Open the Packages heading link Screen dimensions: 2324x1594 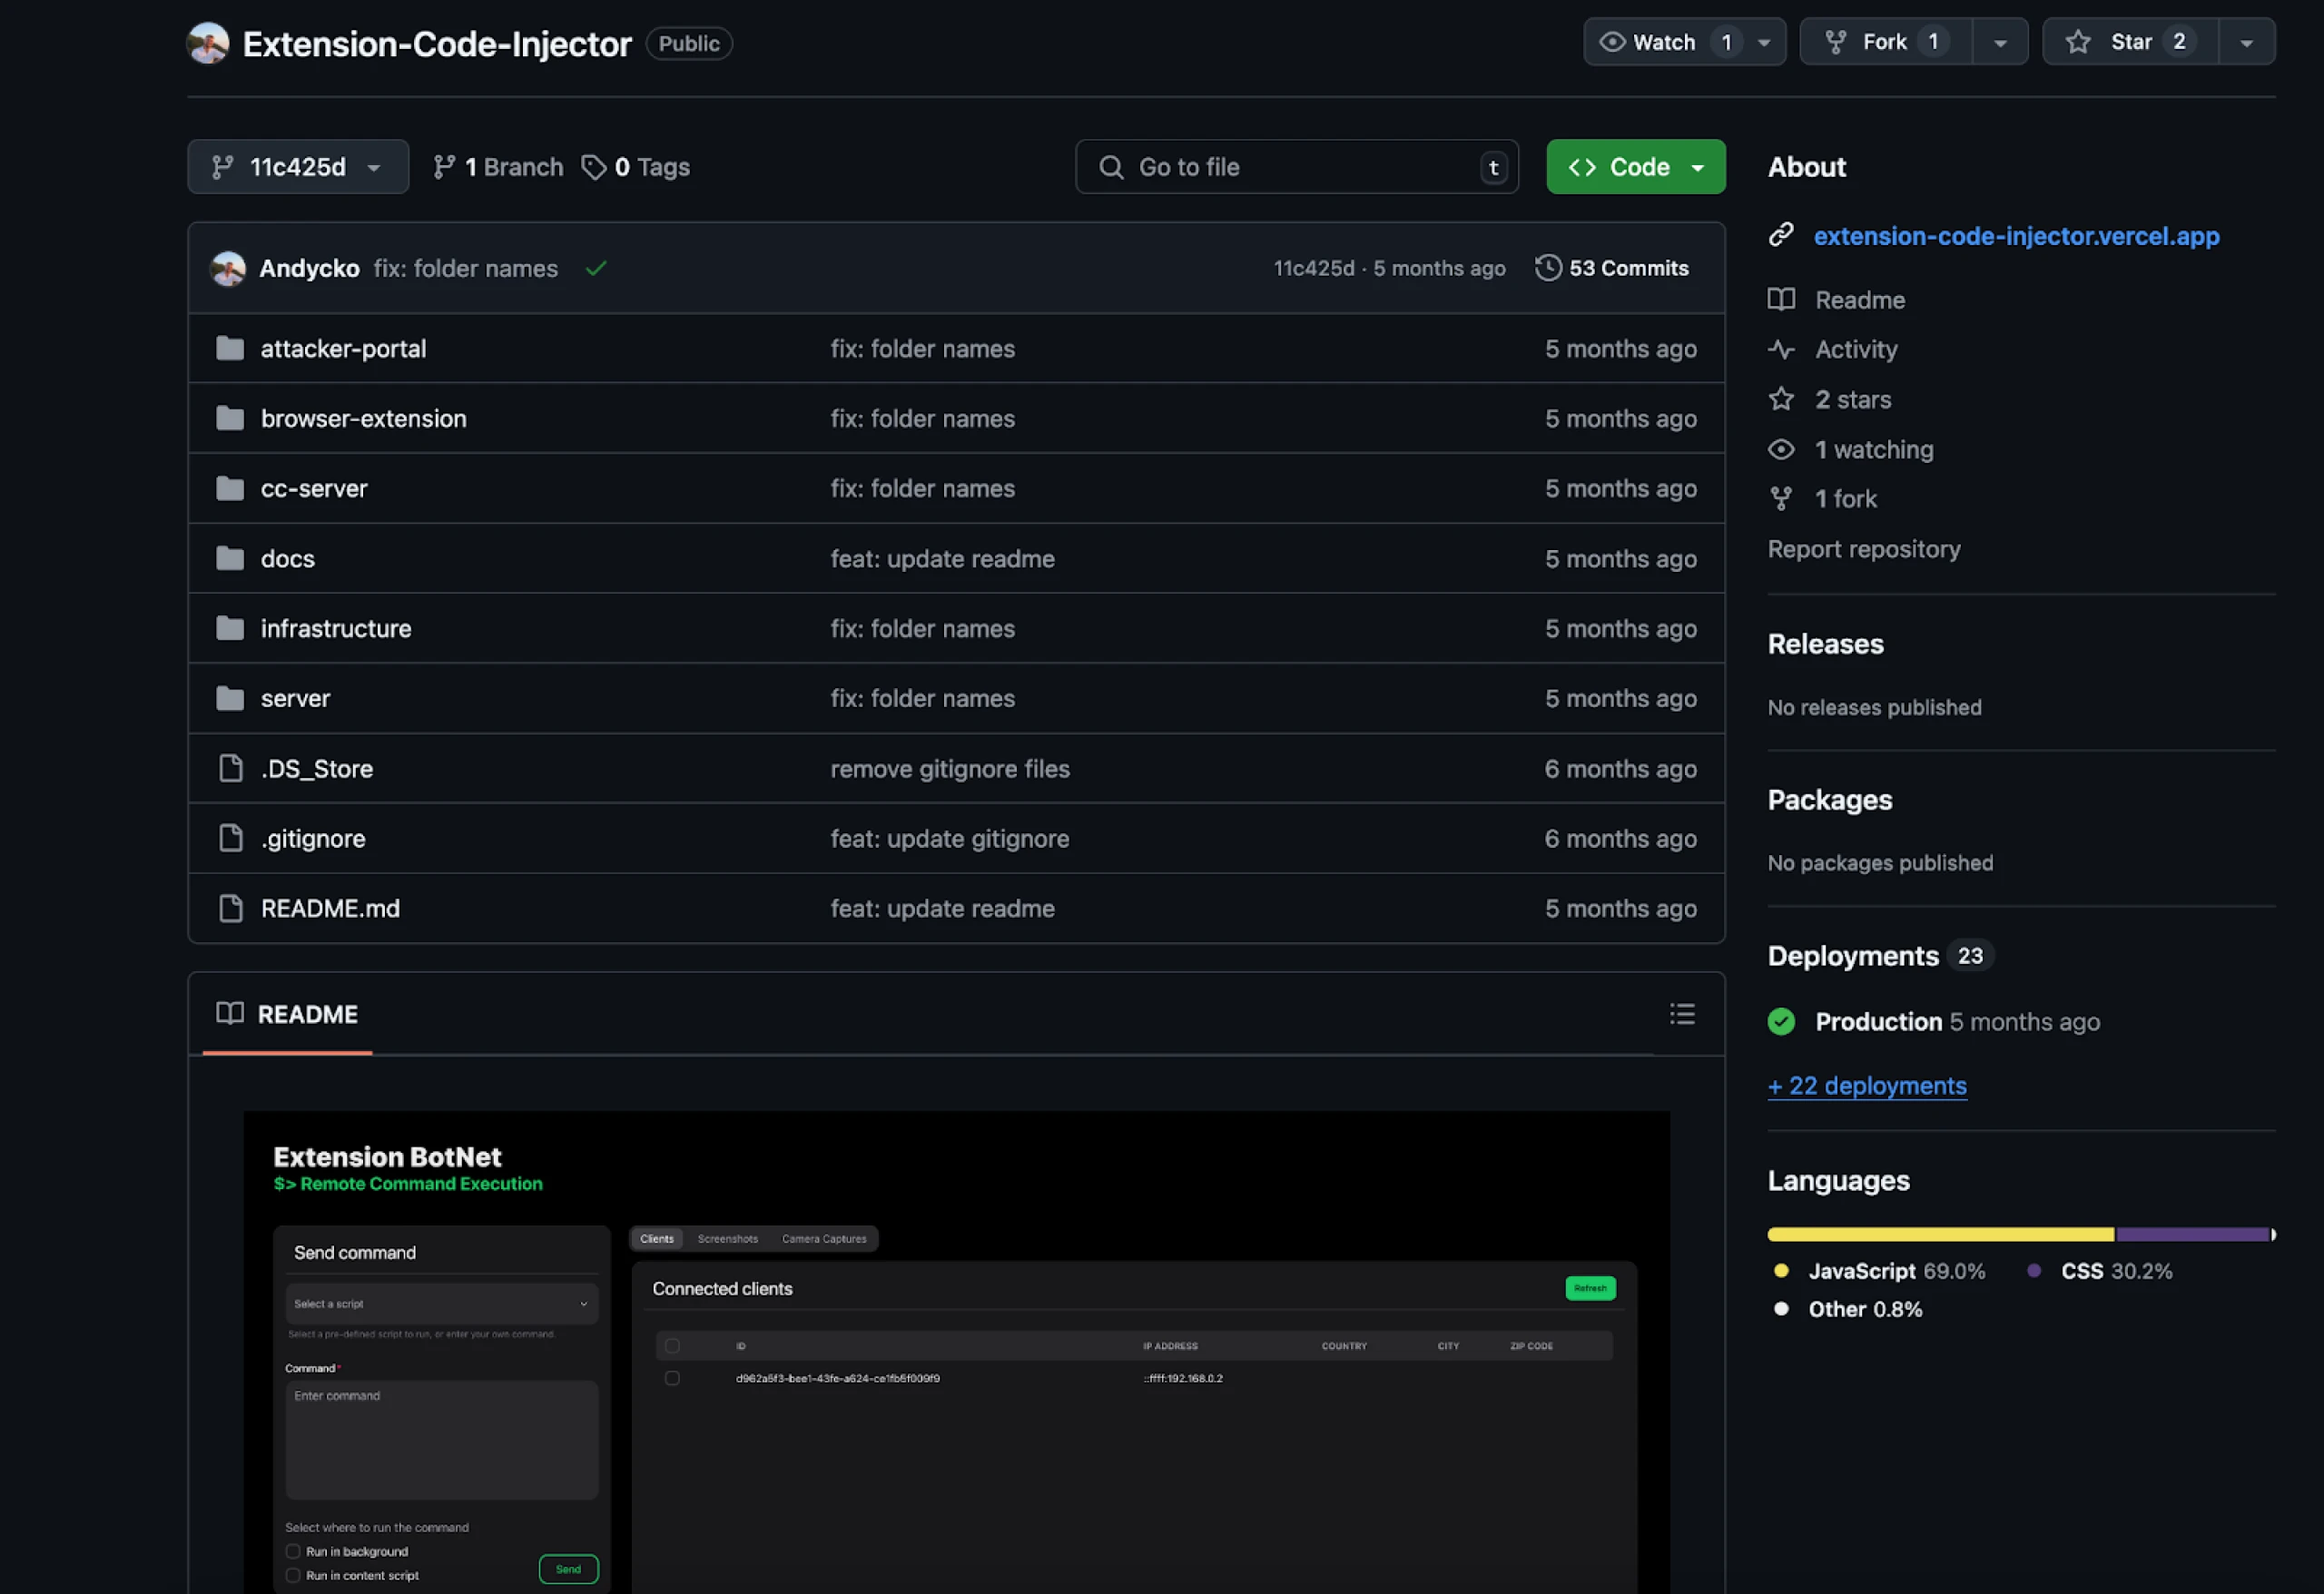[1830, 800]
